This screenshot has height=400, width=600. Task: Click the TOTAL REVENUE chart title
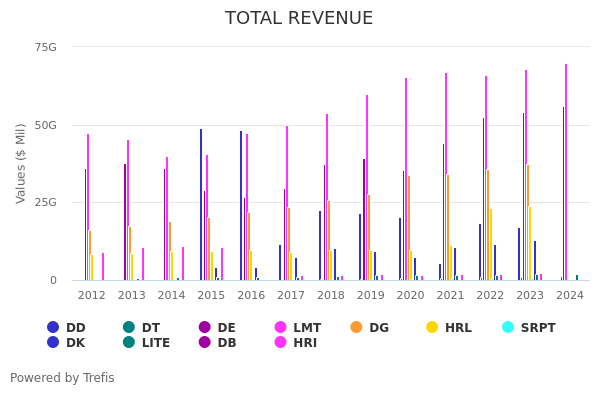[299, 18]
